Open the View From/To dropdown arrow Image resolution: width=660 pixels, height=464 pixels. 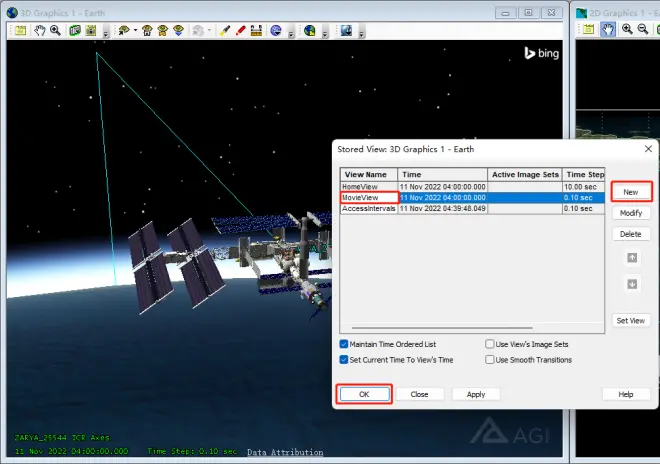click(x=135, y=30)
